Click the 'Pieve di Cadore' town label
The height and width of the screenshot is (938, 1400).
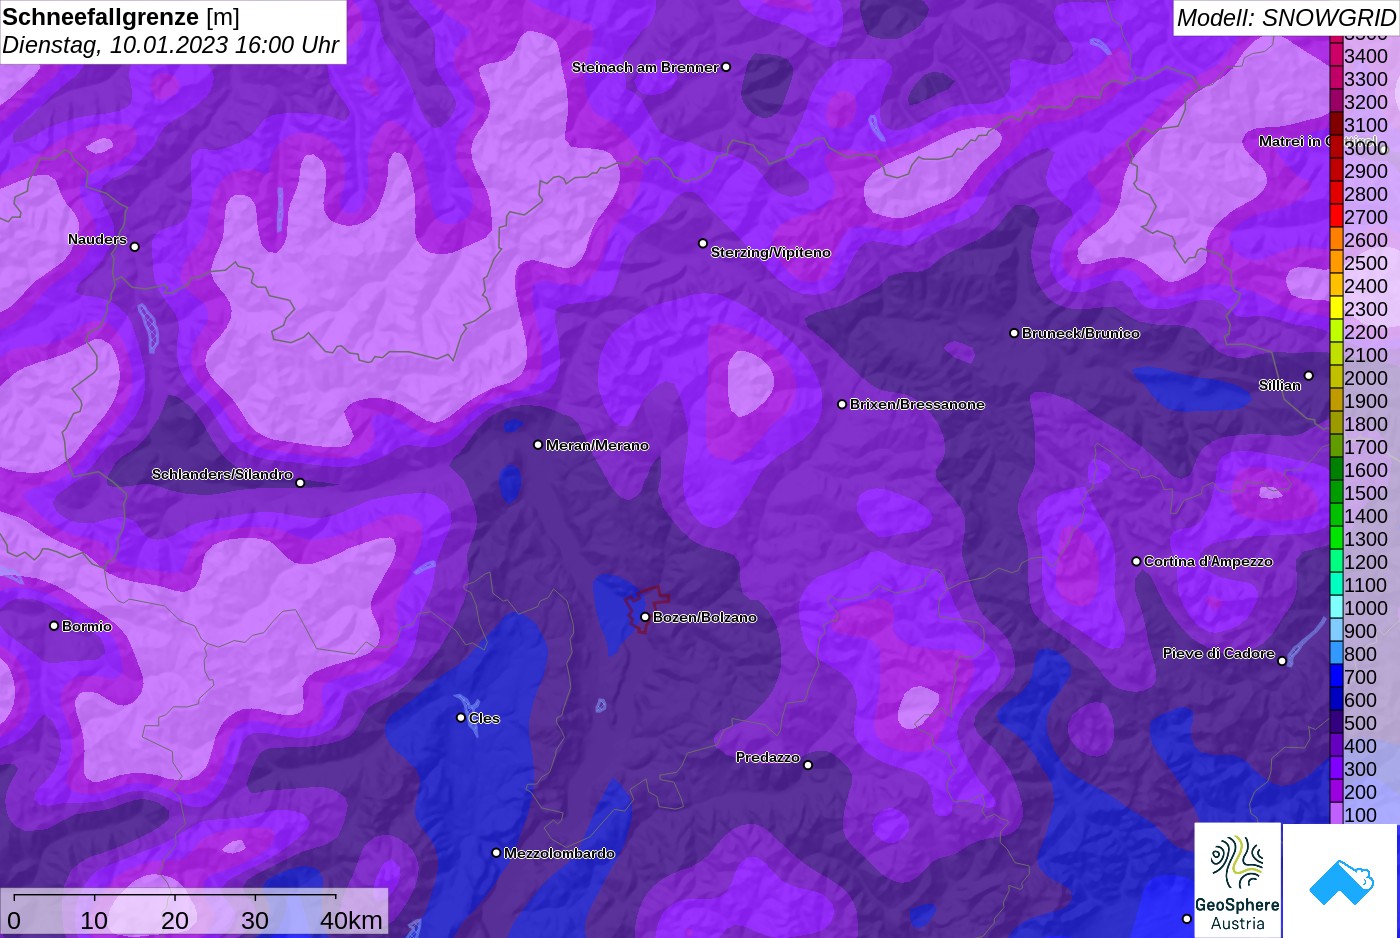click(1219, 653)
